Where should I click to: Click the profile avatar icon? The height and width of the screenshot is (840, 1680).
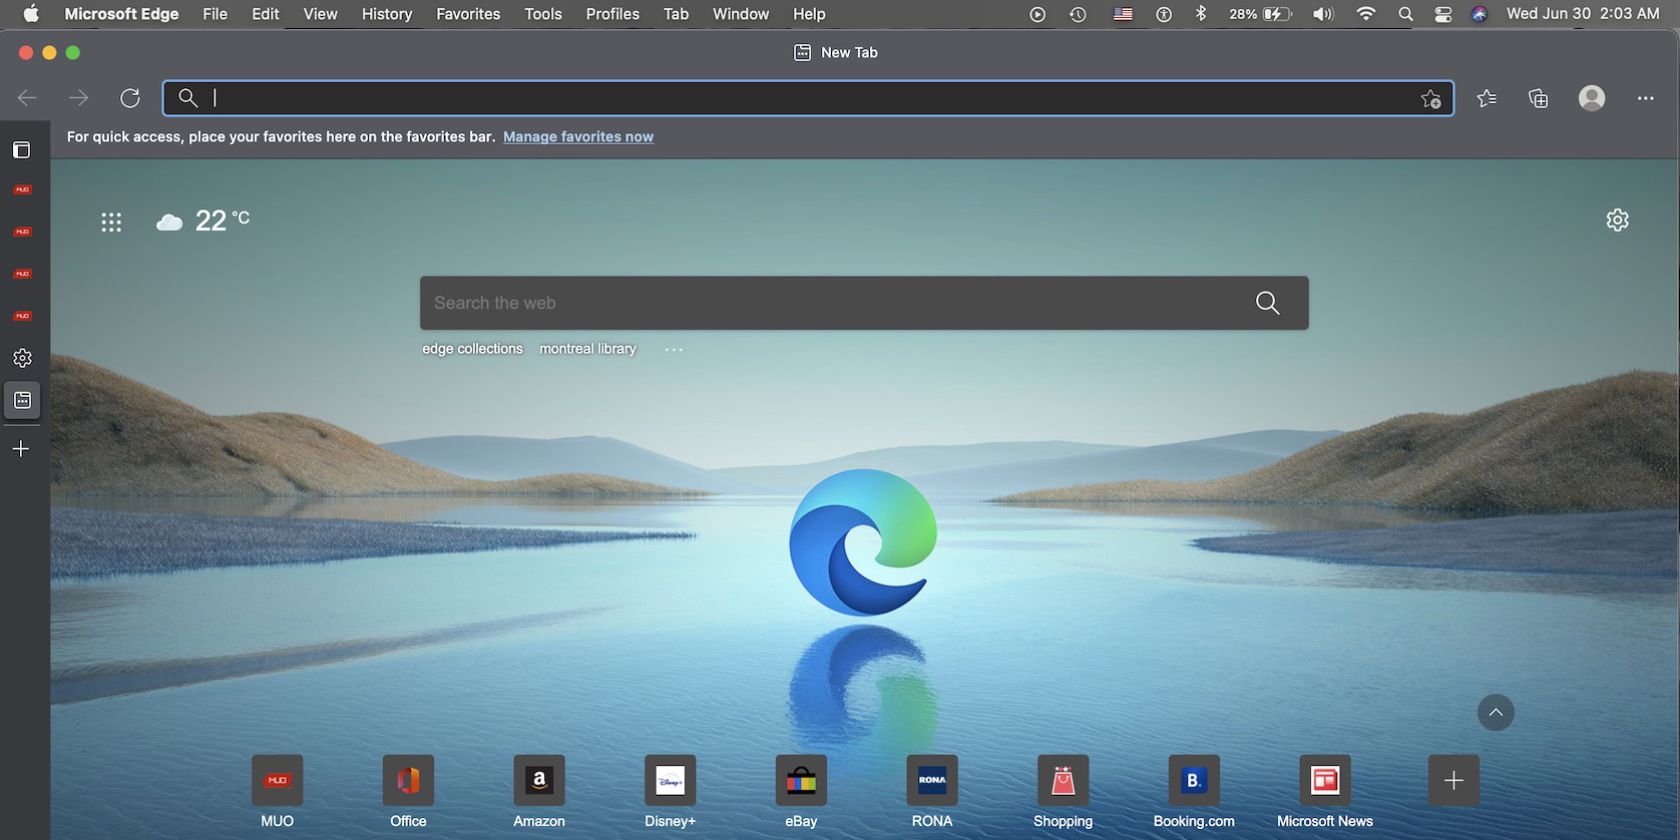point(1591,98)
